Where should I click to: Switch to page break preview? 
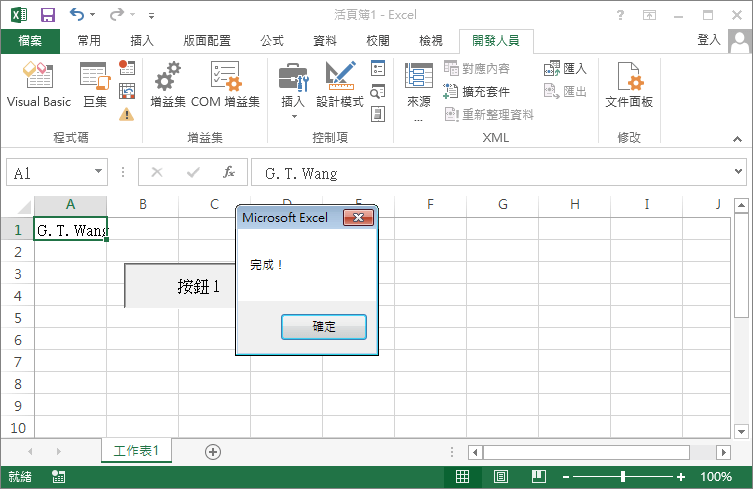pos(539,477)
